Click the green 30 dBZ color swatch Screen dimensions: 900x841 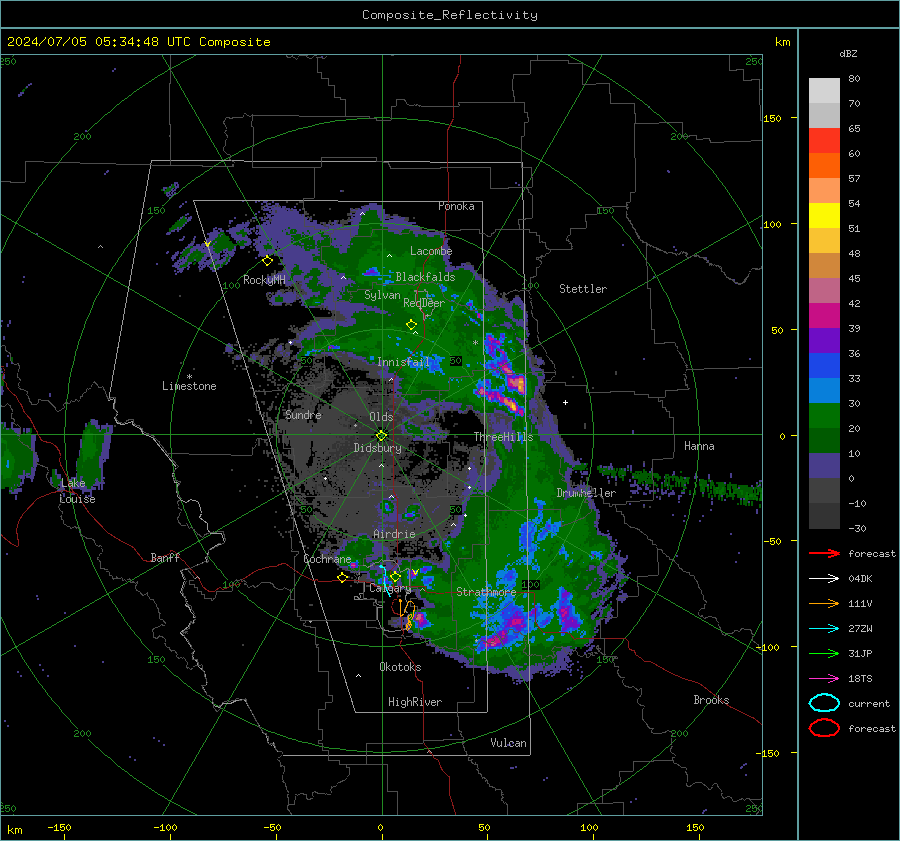click(x=824, y=415)
